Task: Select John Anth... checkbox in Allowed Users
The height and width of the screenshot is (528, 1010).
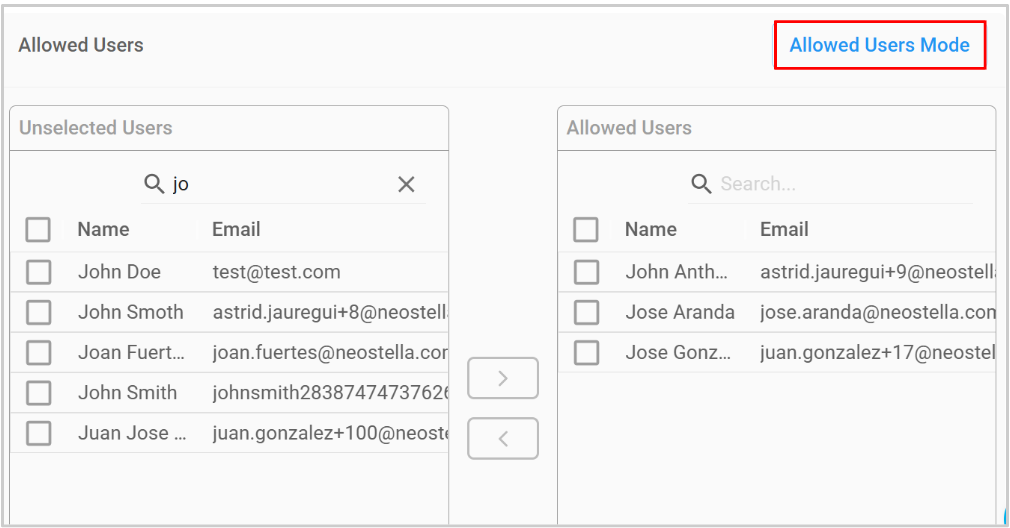Action: (586, 272)
